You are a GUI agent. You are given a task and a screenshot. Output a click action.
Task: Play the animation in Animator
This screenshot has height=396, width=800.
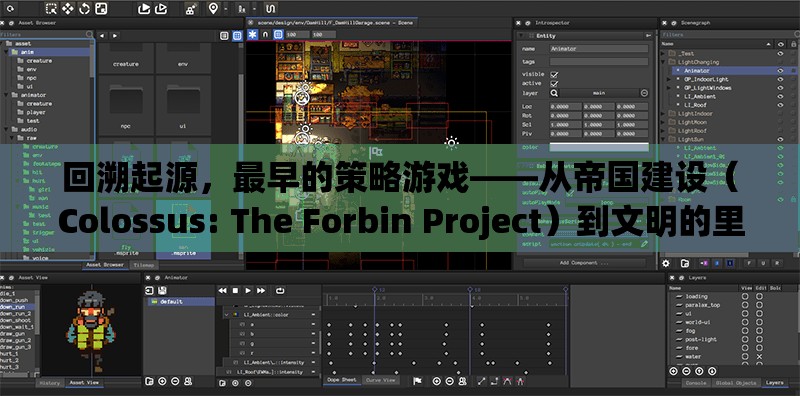coord(248,290)
